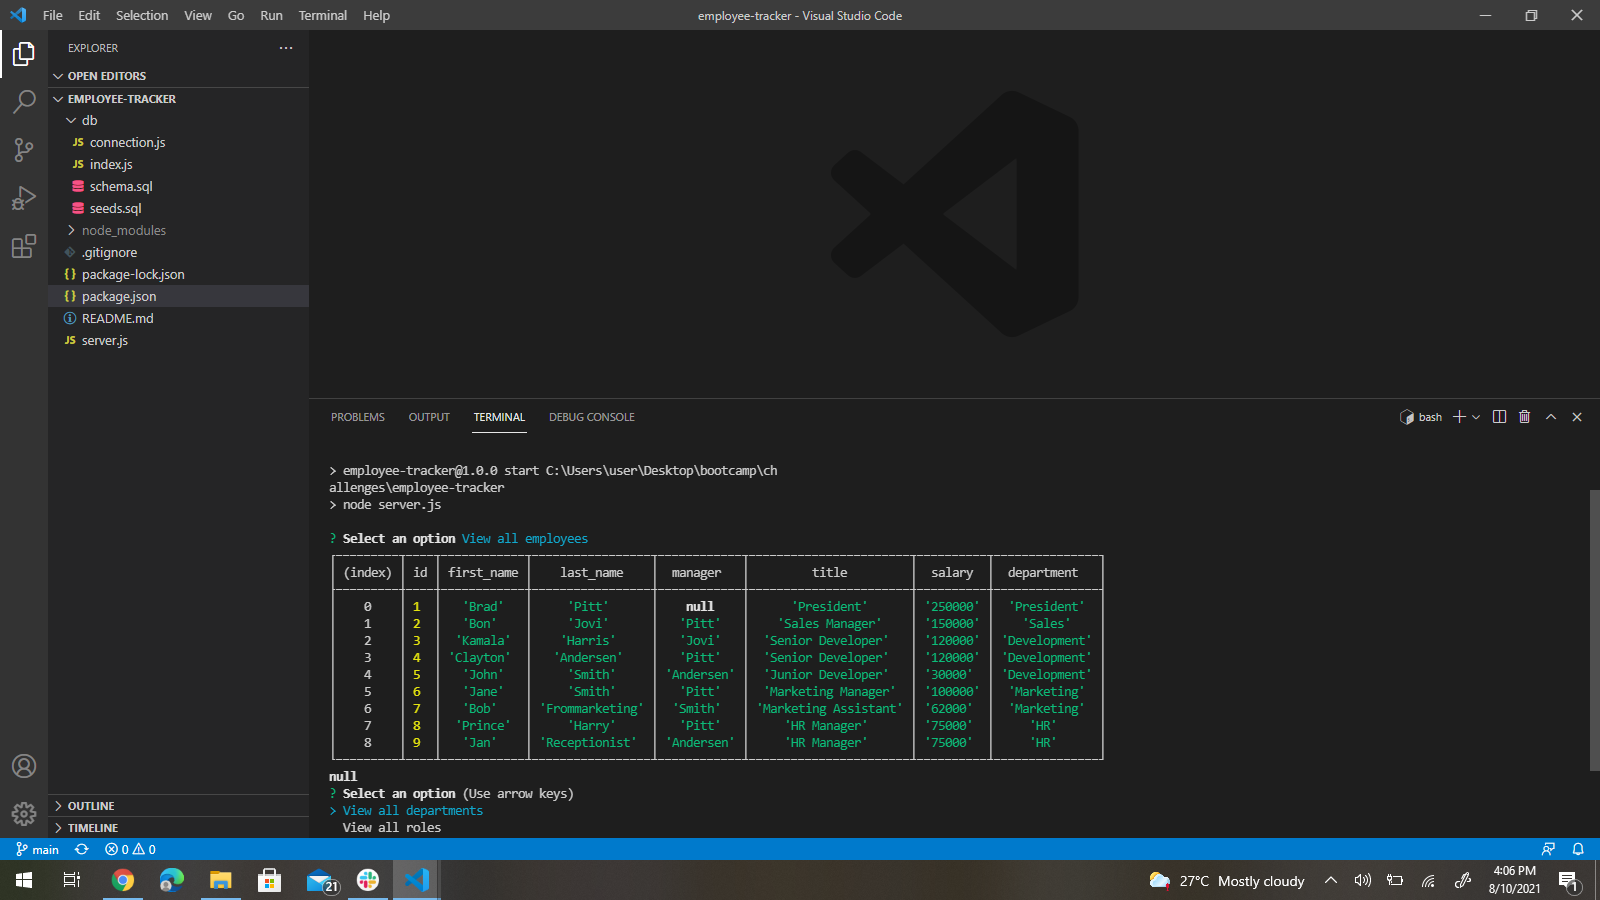
Task: Open the Terminal menu
Action: (x=322, y=15)
